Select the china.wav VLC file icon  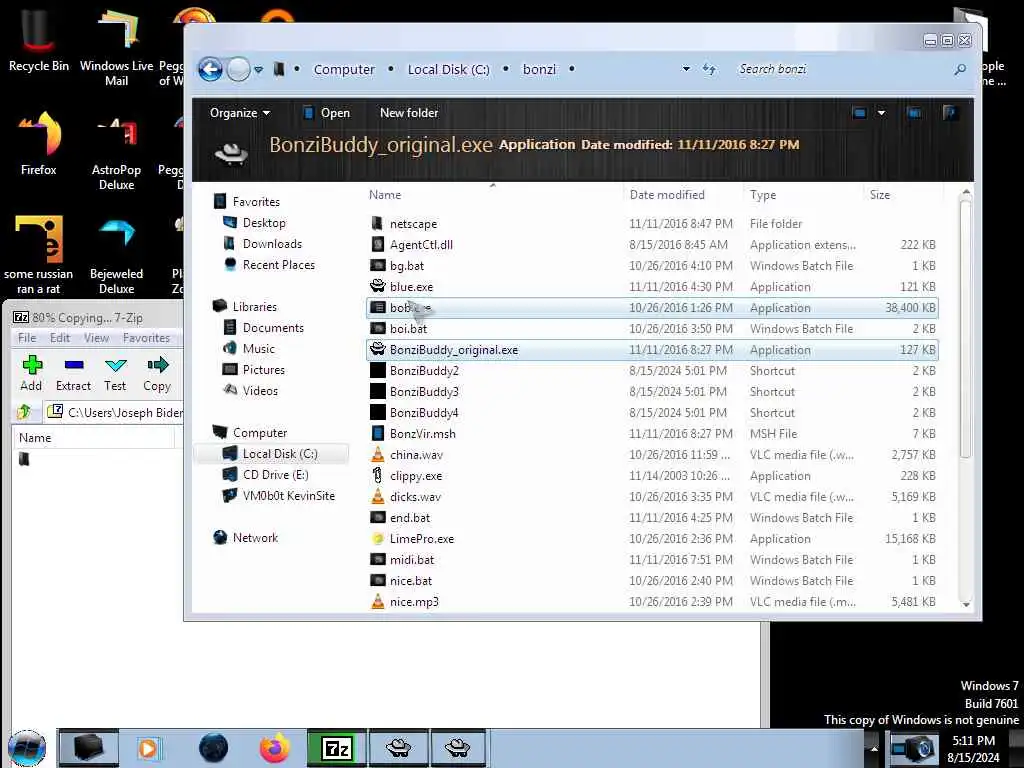[377, 454]
